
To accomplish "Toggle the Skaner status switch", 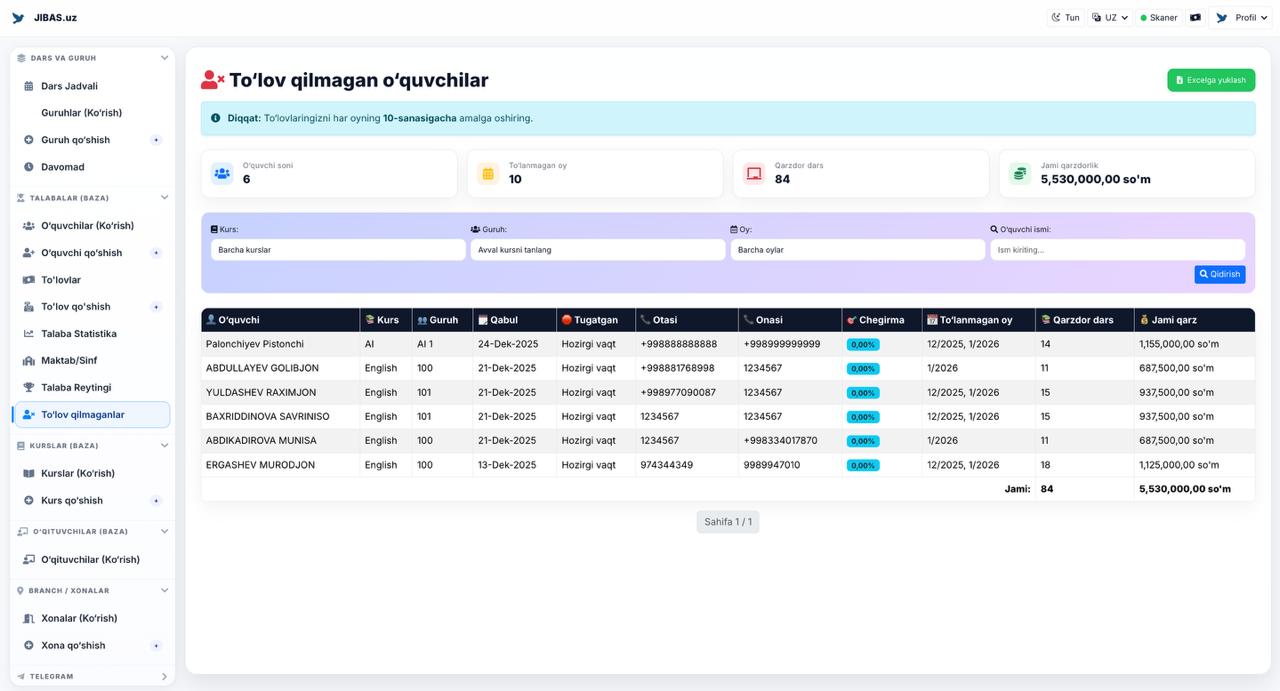I will click(x=1159, y=18).
